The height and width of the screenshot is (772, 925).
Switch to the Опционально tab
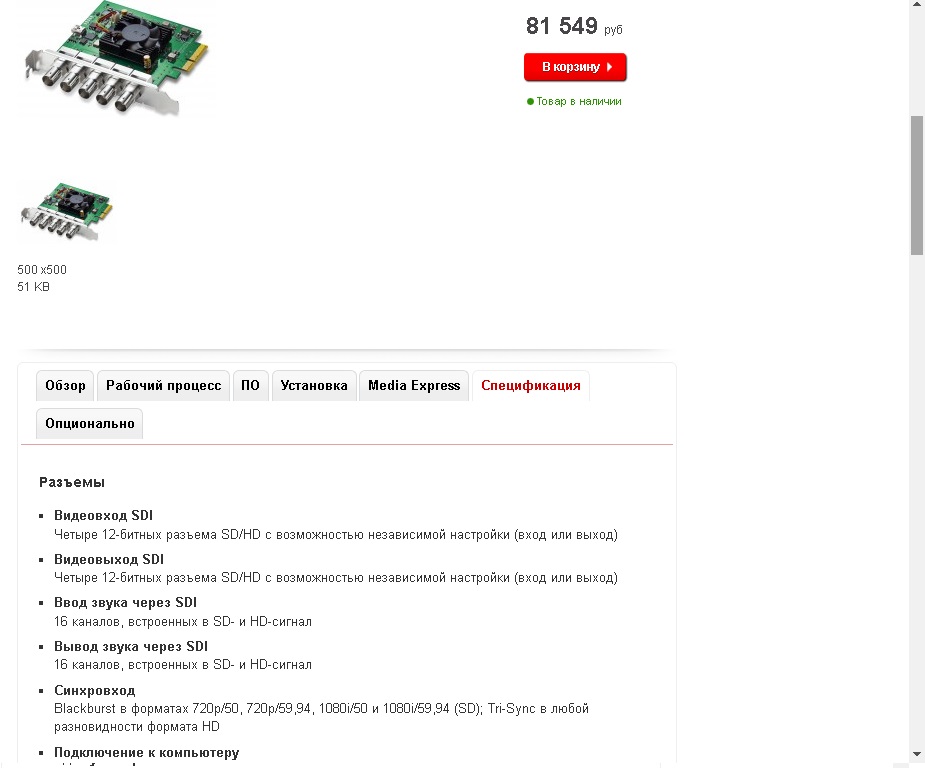click(x=90, y=423)
